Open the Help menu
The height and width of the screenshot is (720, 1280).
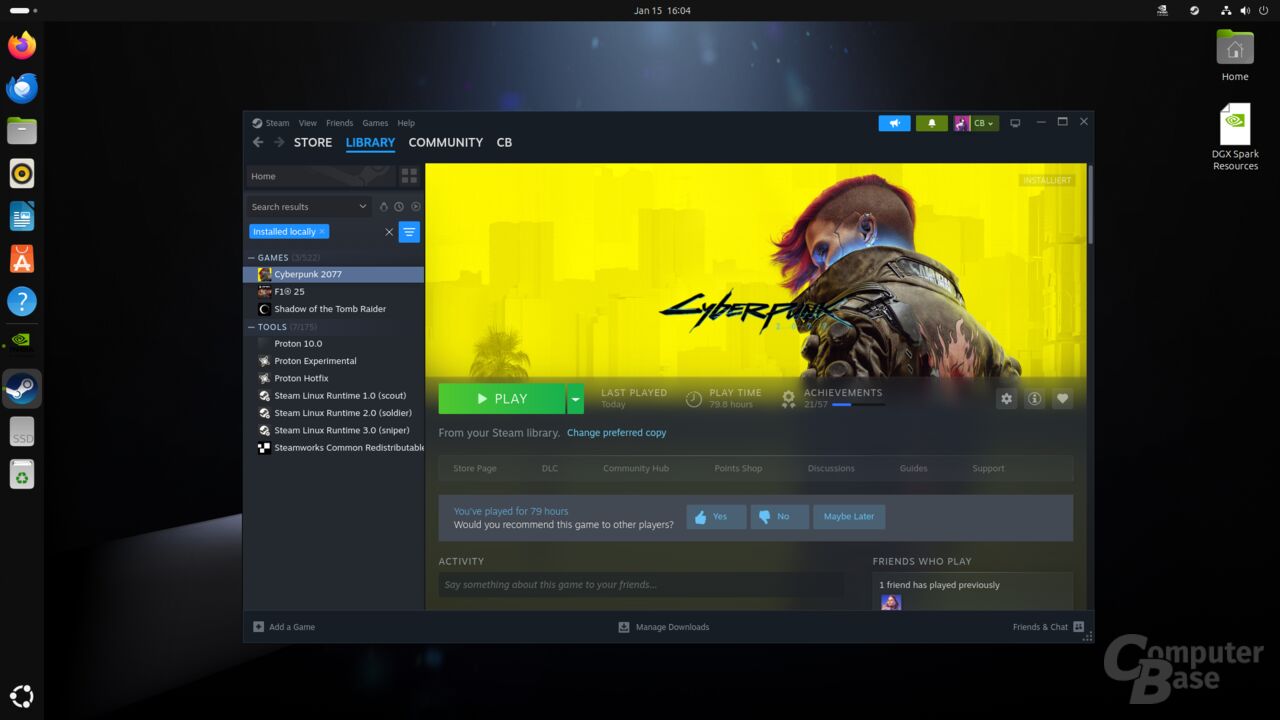coord(406,123)
